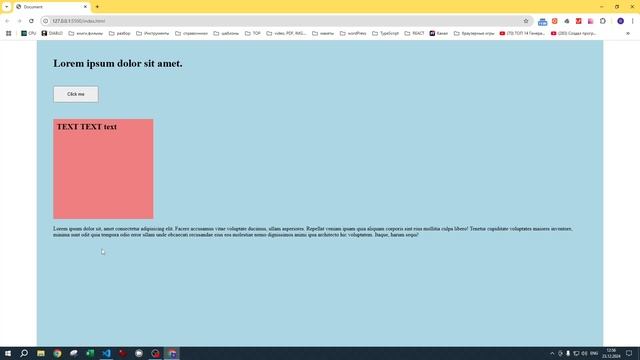Open the notifications center icon

coord(629,353)
